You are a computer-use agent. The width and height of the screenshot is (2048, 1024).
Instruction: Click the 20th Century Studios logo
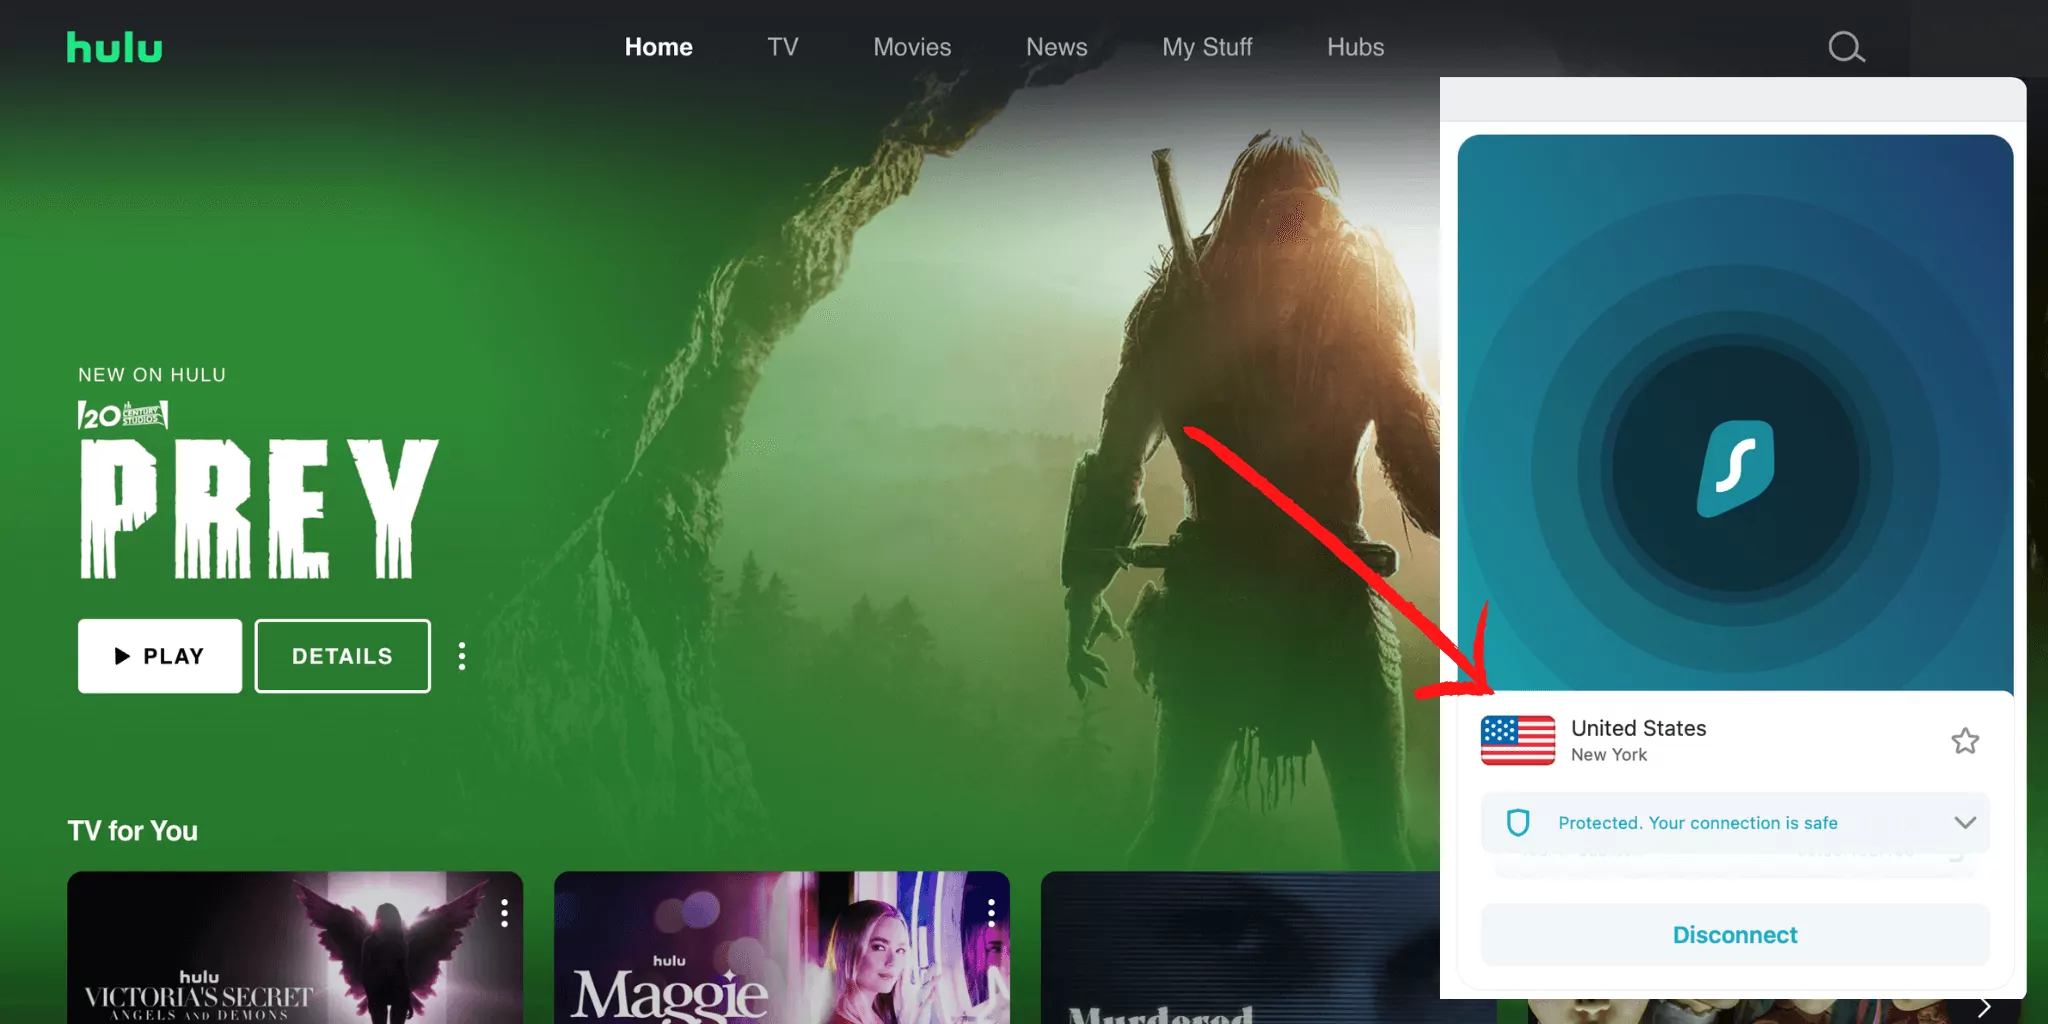[x=123, y=414]
